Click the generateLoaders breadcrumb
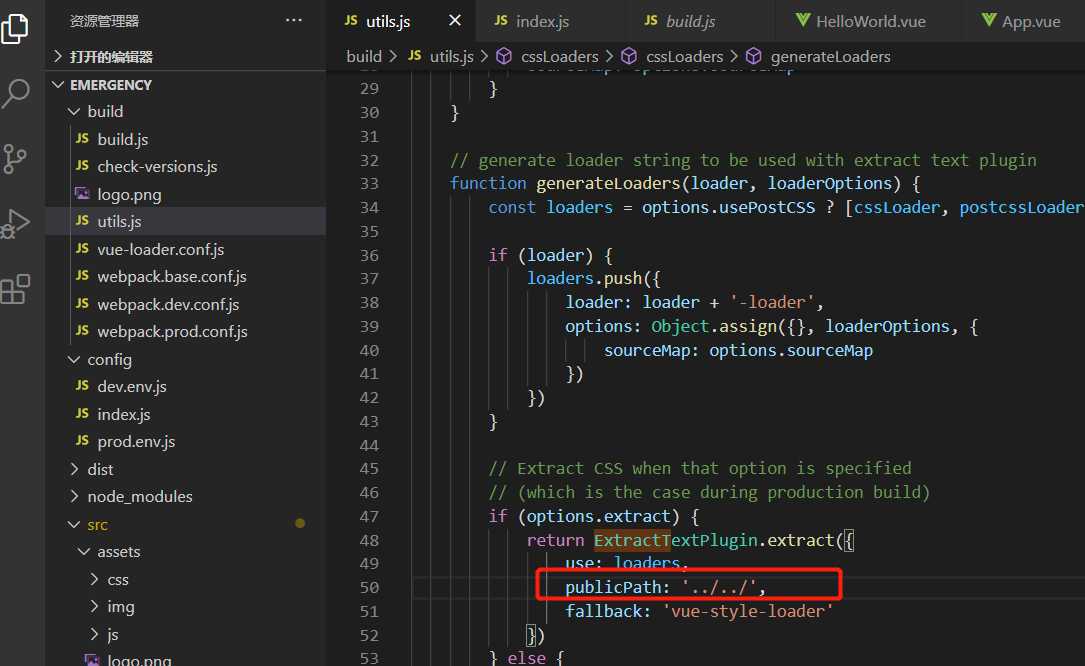Screen dimensions: 1085x666 pyautogui.click(x=818, y=57)
